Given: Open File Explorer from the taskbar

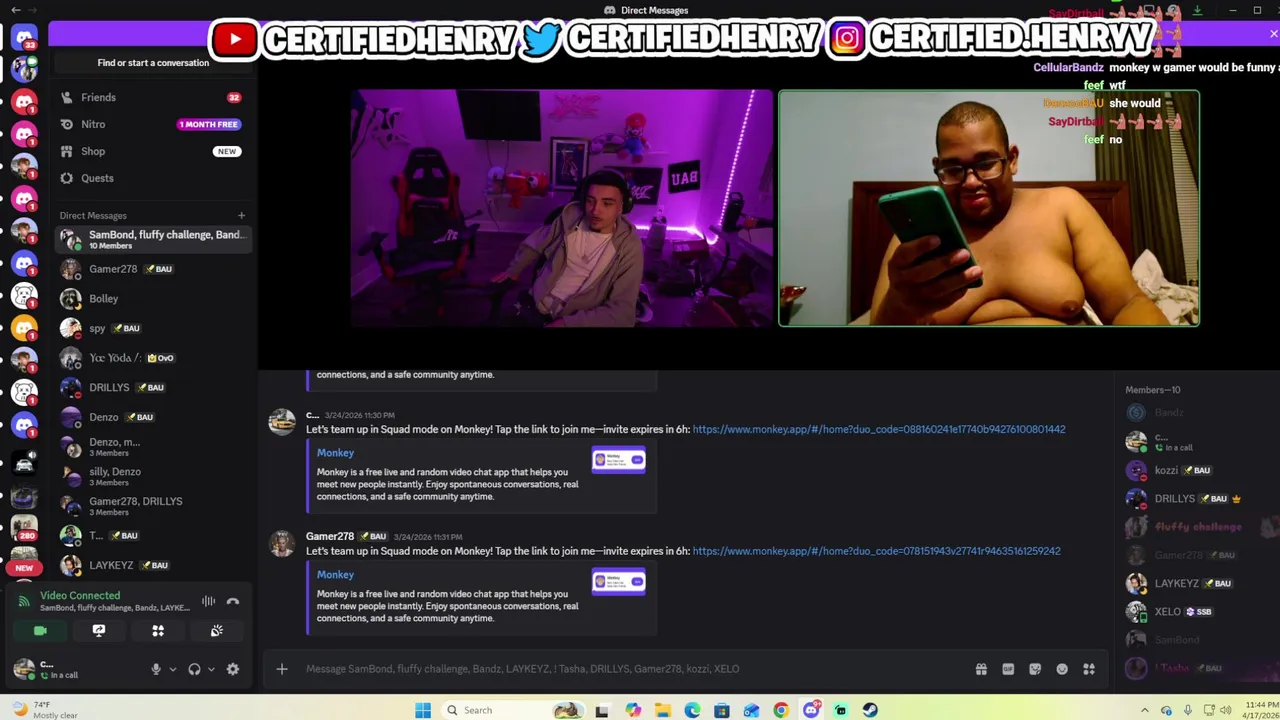Looking at the screenshot, I should point(662,710).
